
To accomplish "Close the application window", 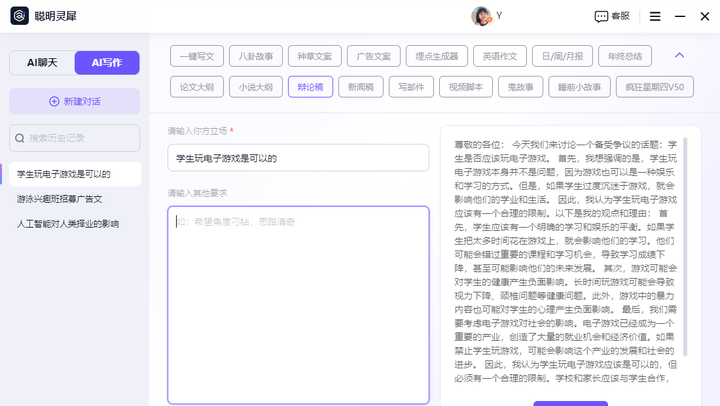I will (705, 17).
